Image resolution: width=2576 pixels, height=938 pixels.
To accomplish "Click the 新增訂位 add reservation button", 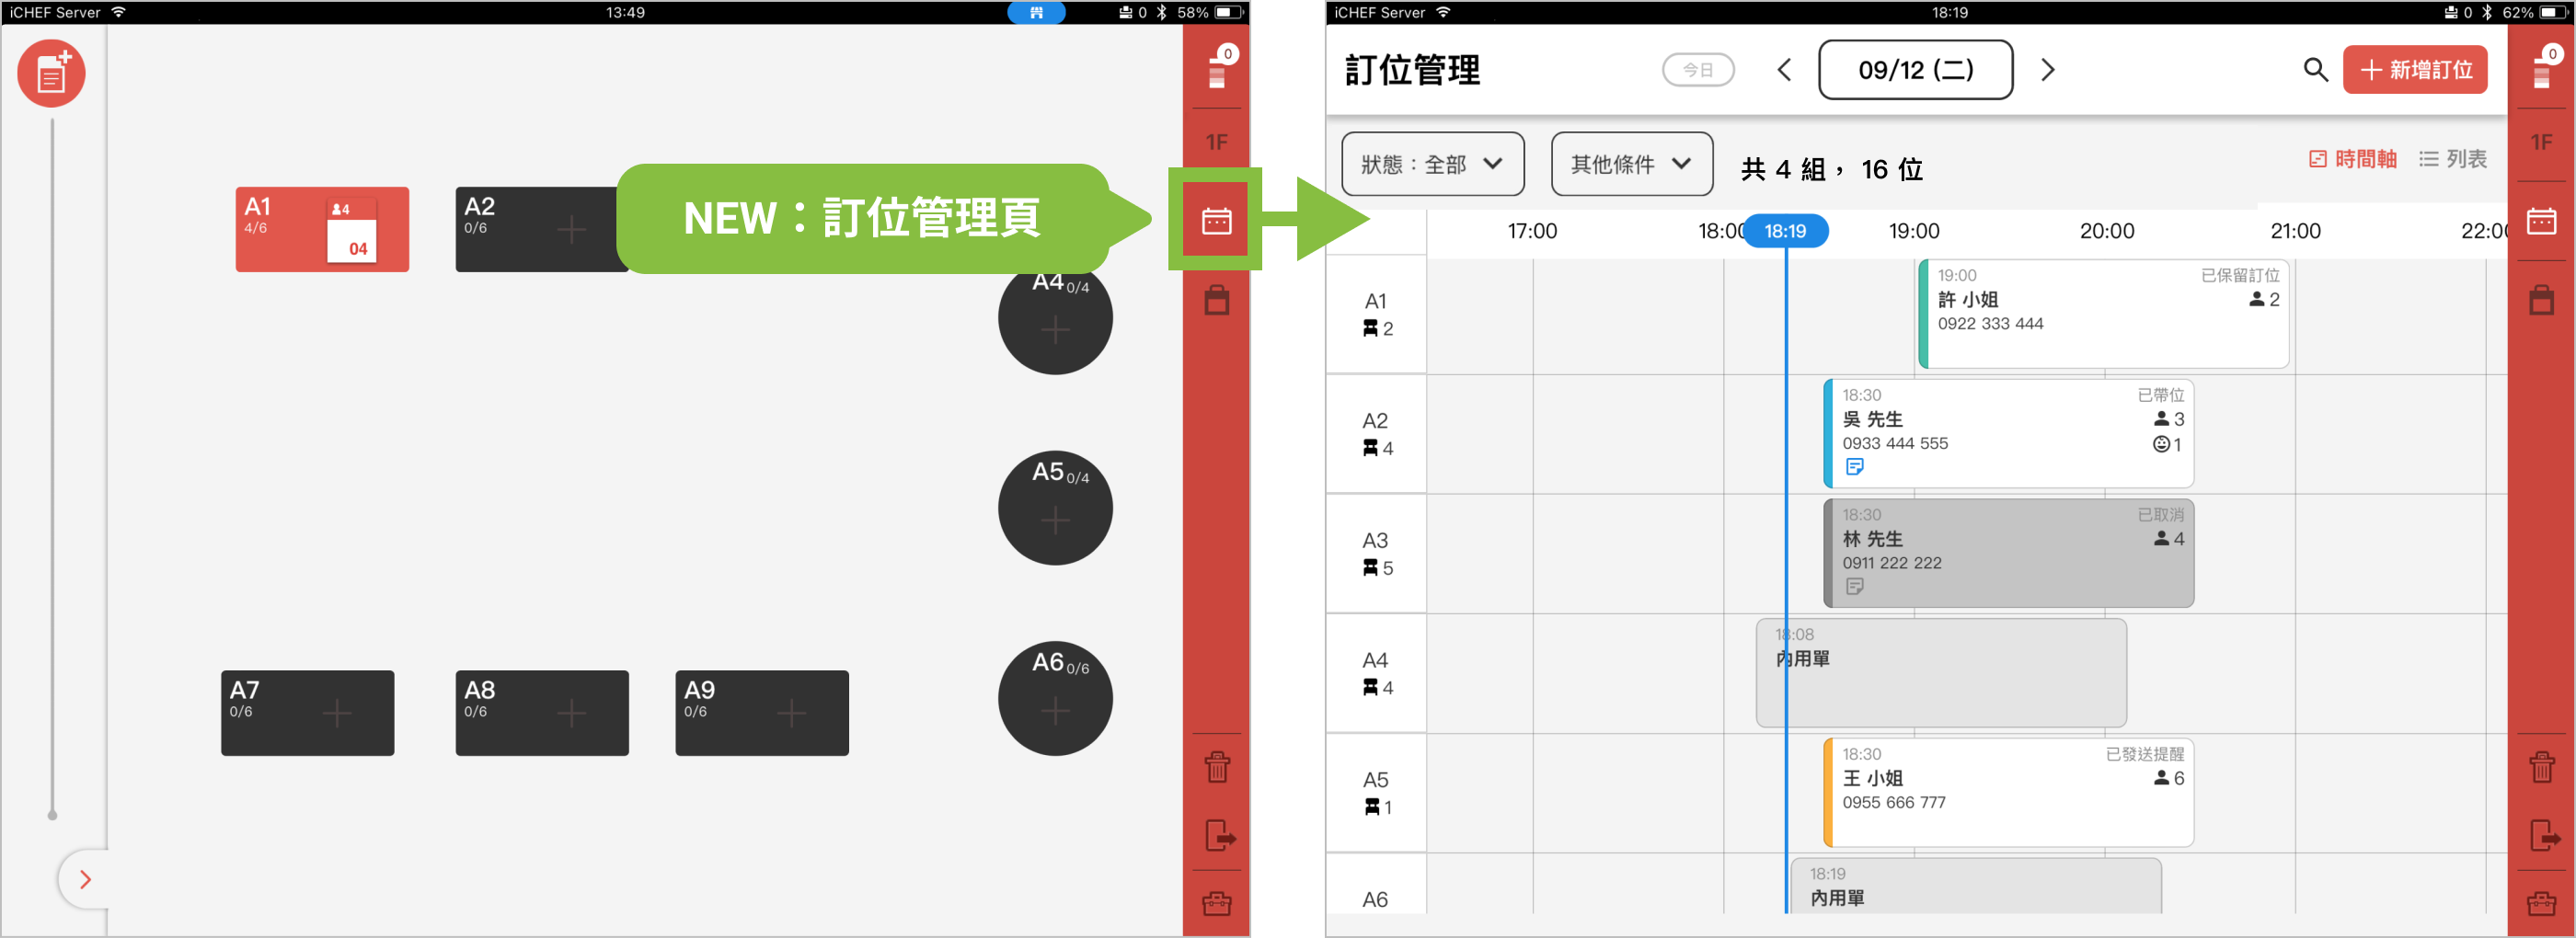I will coord(2414,70).
